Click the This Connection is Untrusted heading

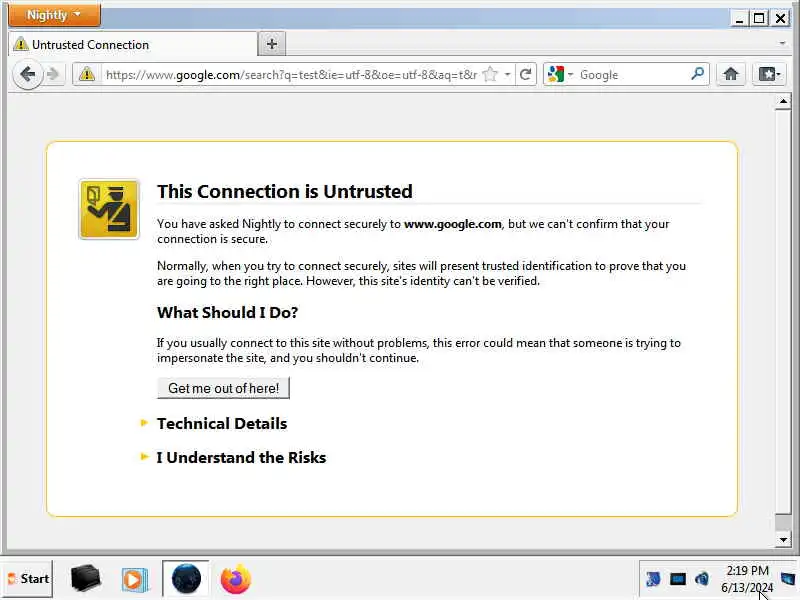(x=285, y=191)
